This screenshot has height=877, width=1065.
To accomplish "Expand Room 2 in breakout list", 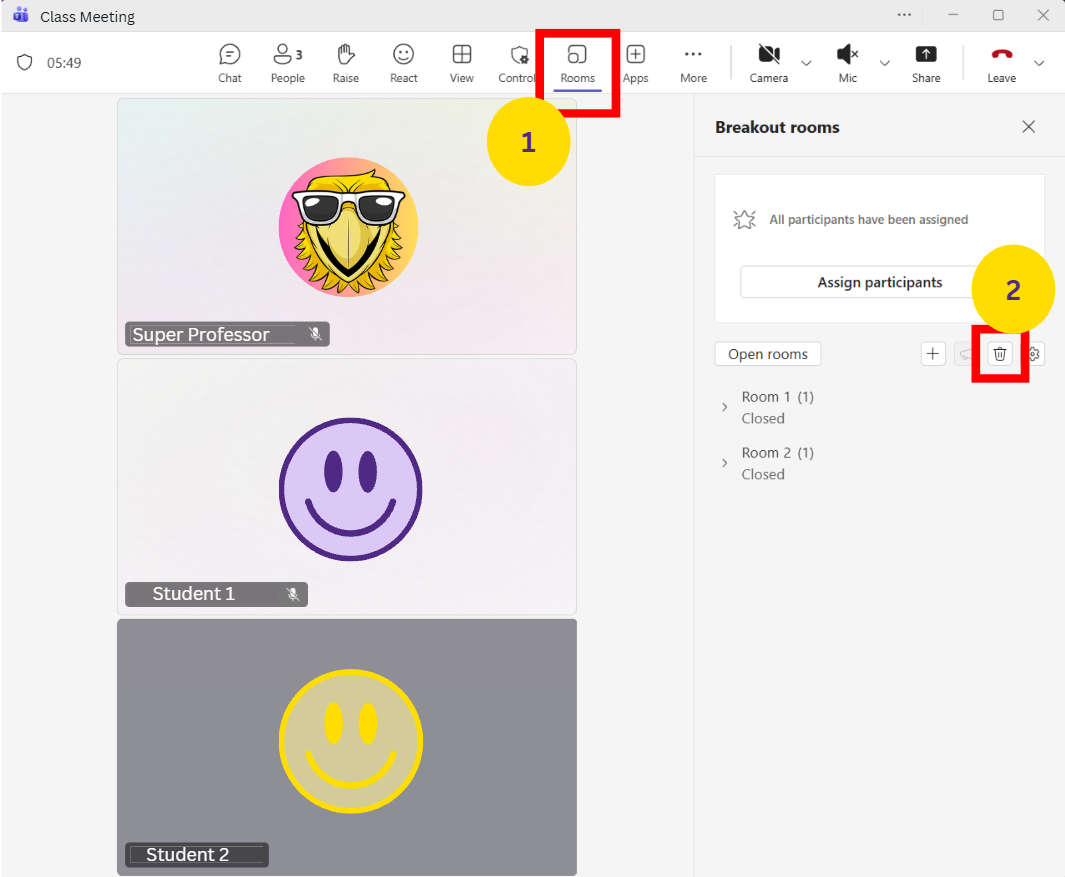I will click(x=725, y=463).
